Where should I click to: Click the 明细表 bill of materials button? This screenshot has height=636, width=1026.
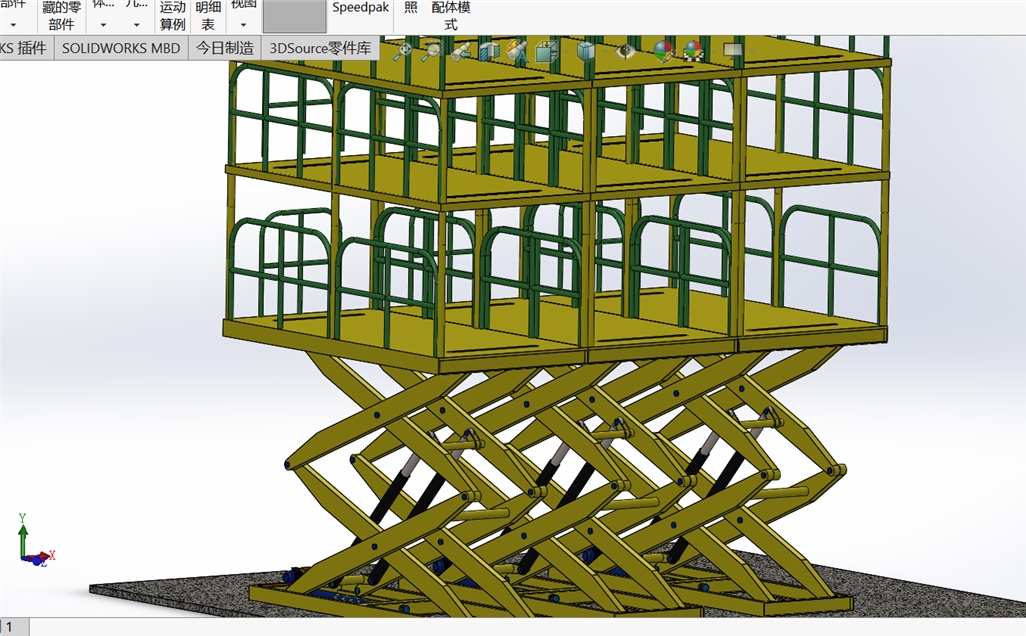208,16
